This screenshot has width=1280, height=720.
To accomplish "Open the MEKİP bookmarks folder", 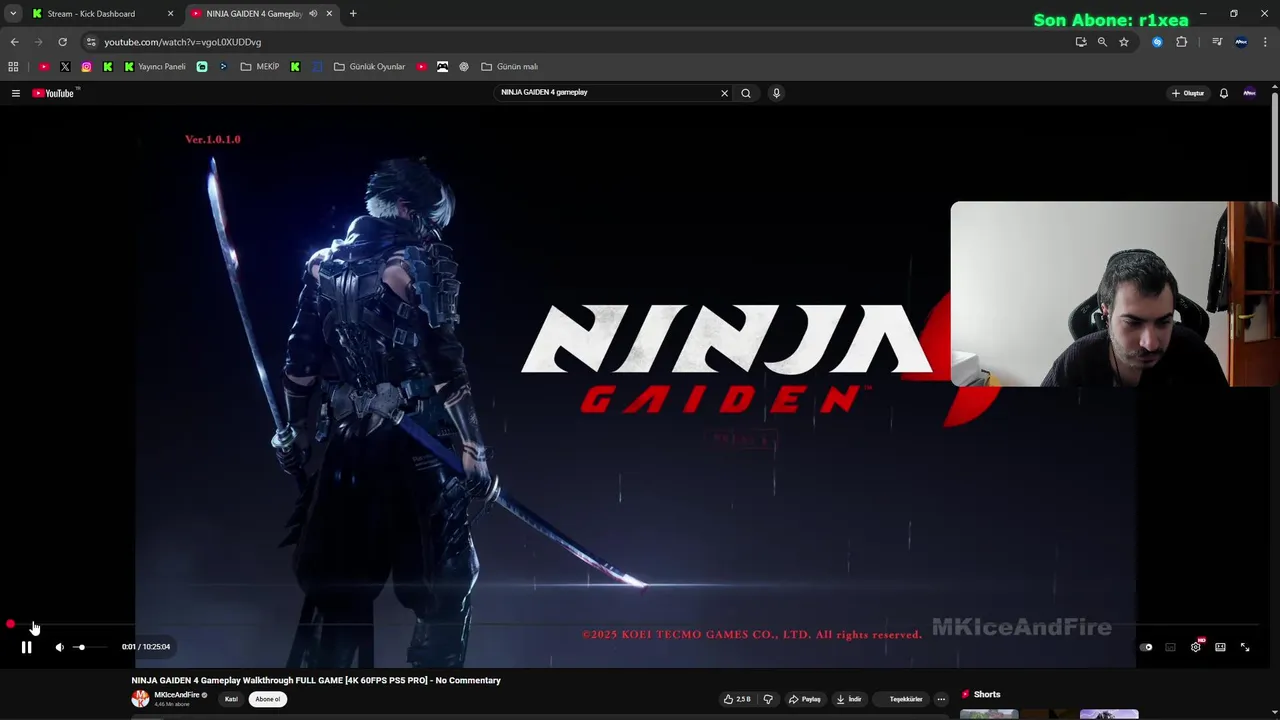I will click(x=260, y=67).
